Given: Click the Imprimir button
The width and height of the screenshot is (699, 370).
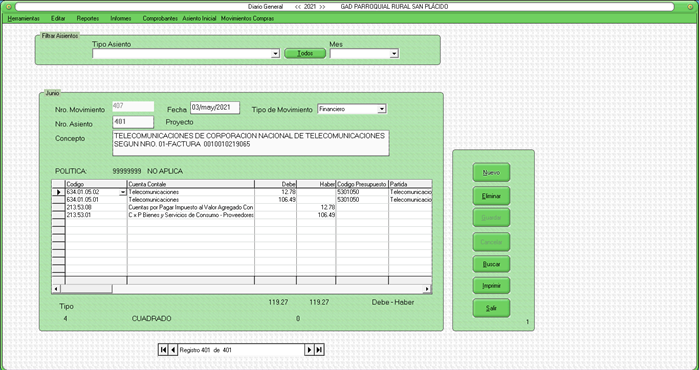Looking at the screenshot, I should (491, 286).
